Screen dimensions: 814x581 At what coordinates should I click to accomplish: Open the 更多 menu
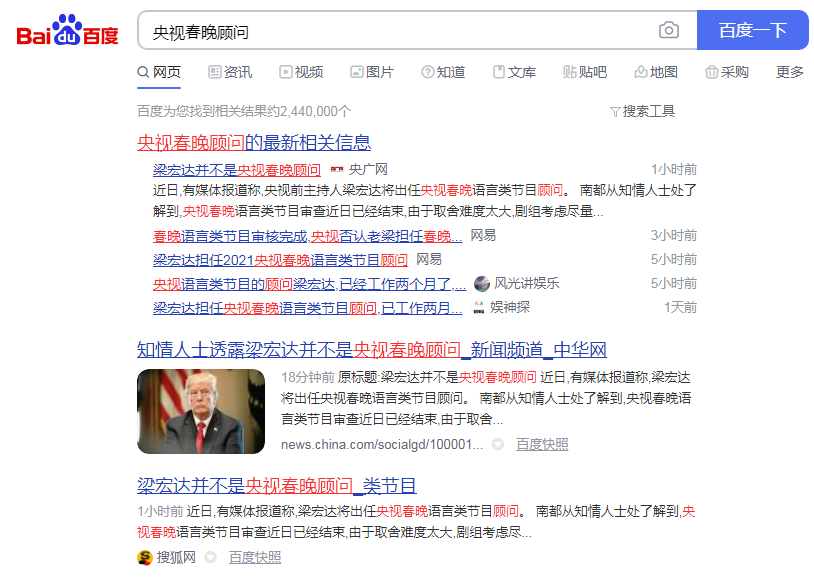tap(790, 72)
